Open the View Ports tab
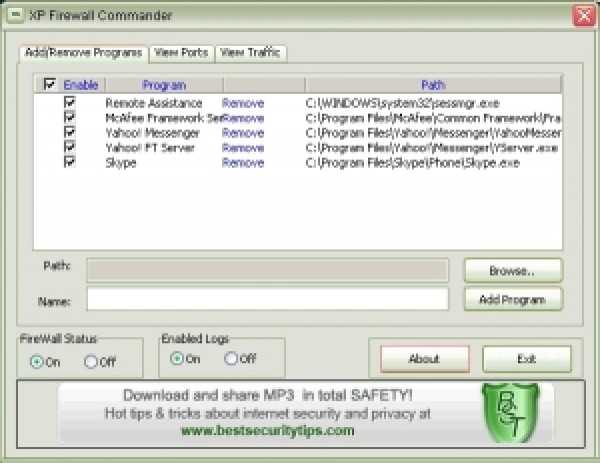Image resolution: width=600 pixels, height=463 pixels. pos(181,53)
